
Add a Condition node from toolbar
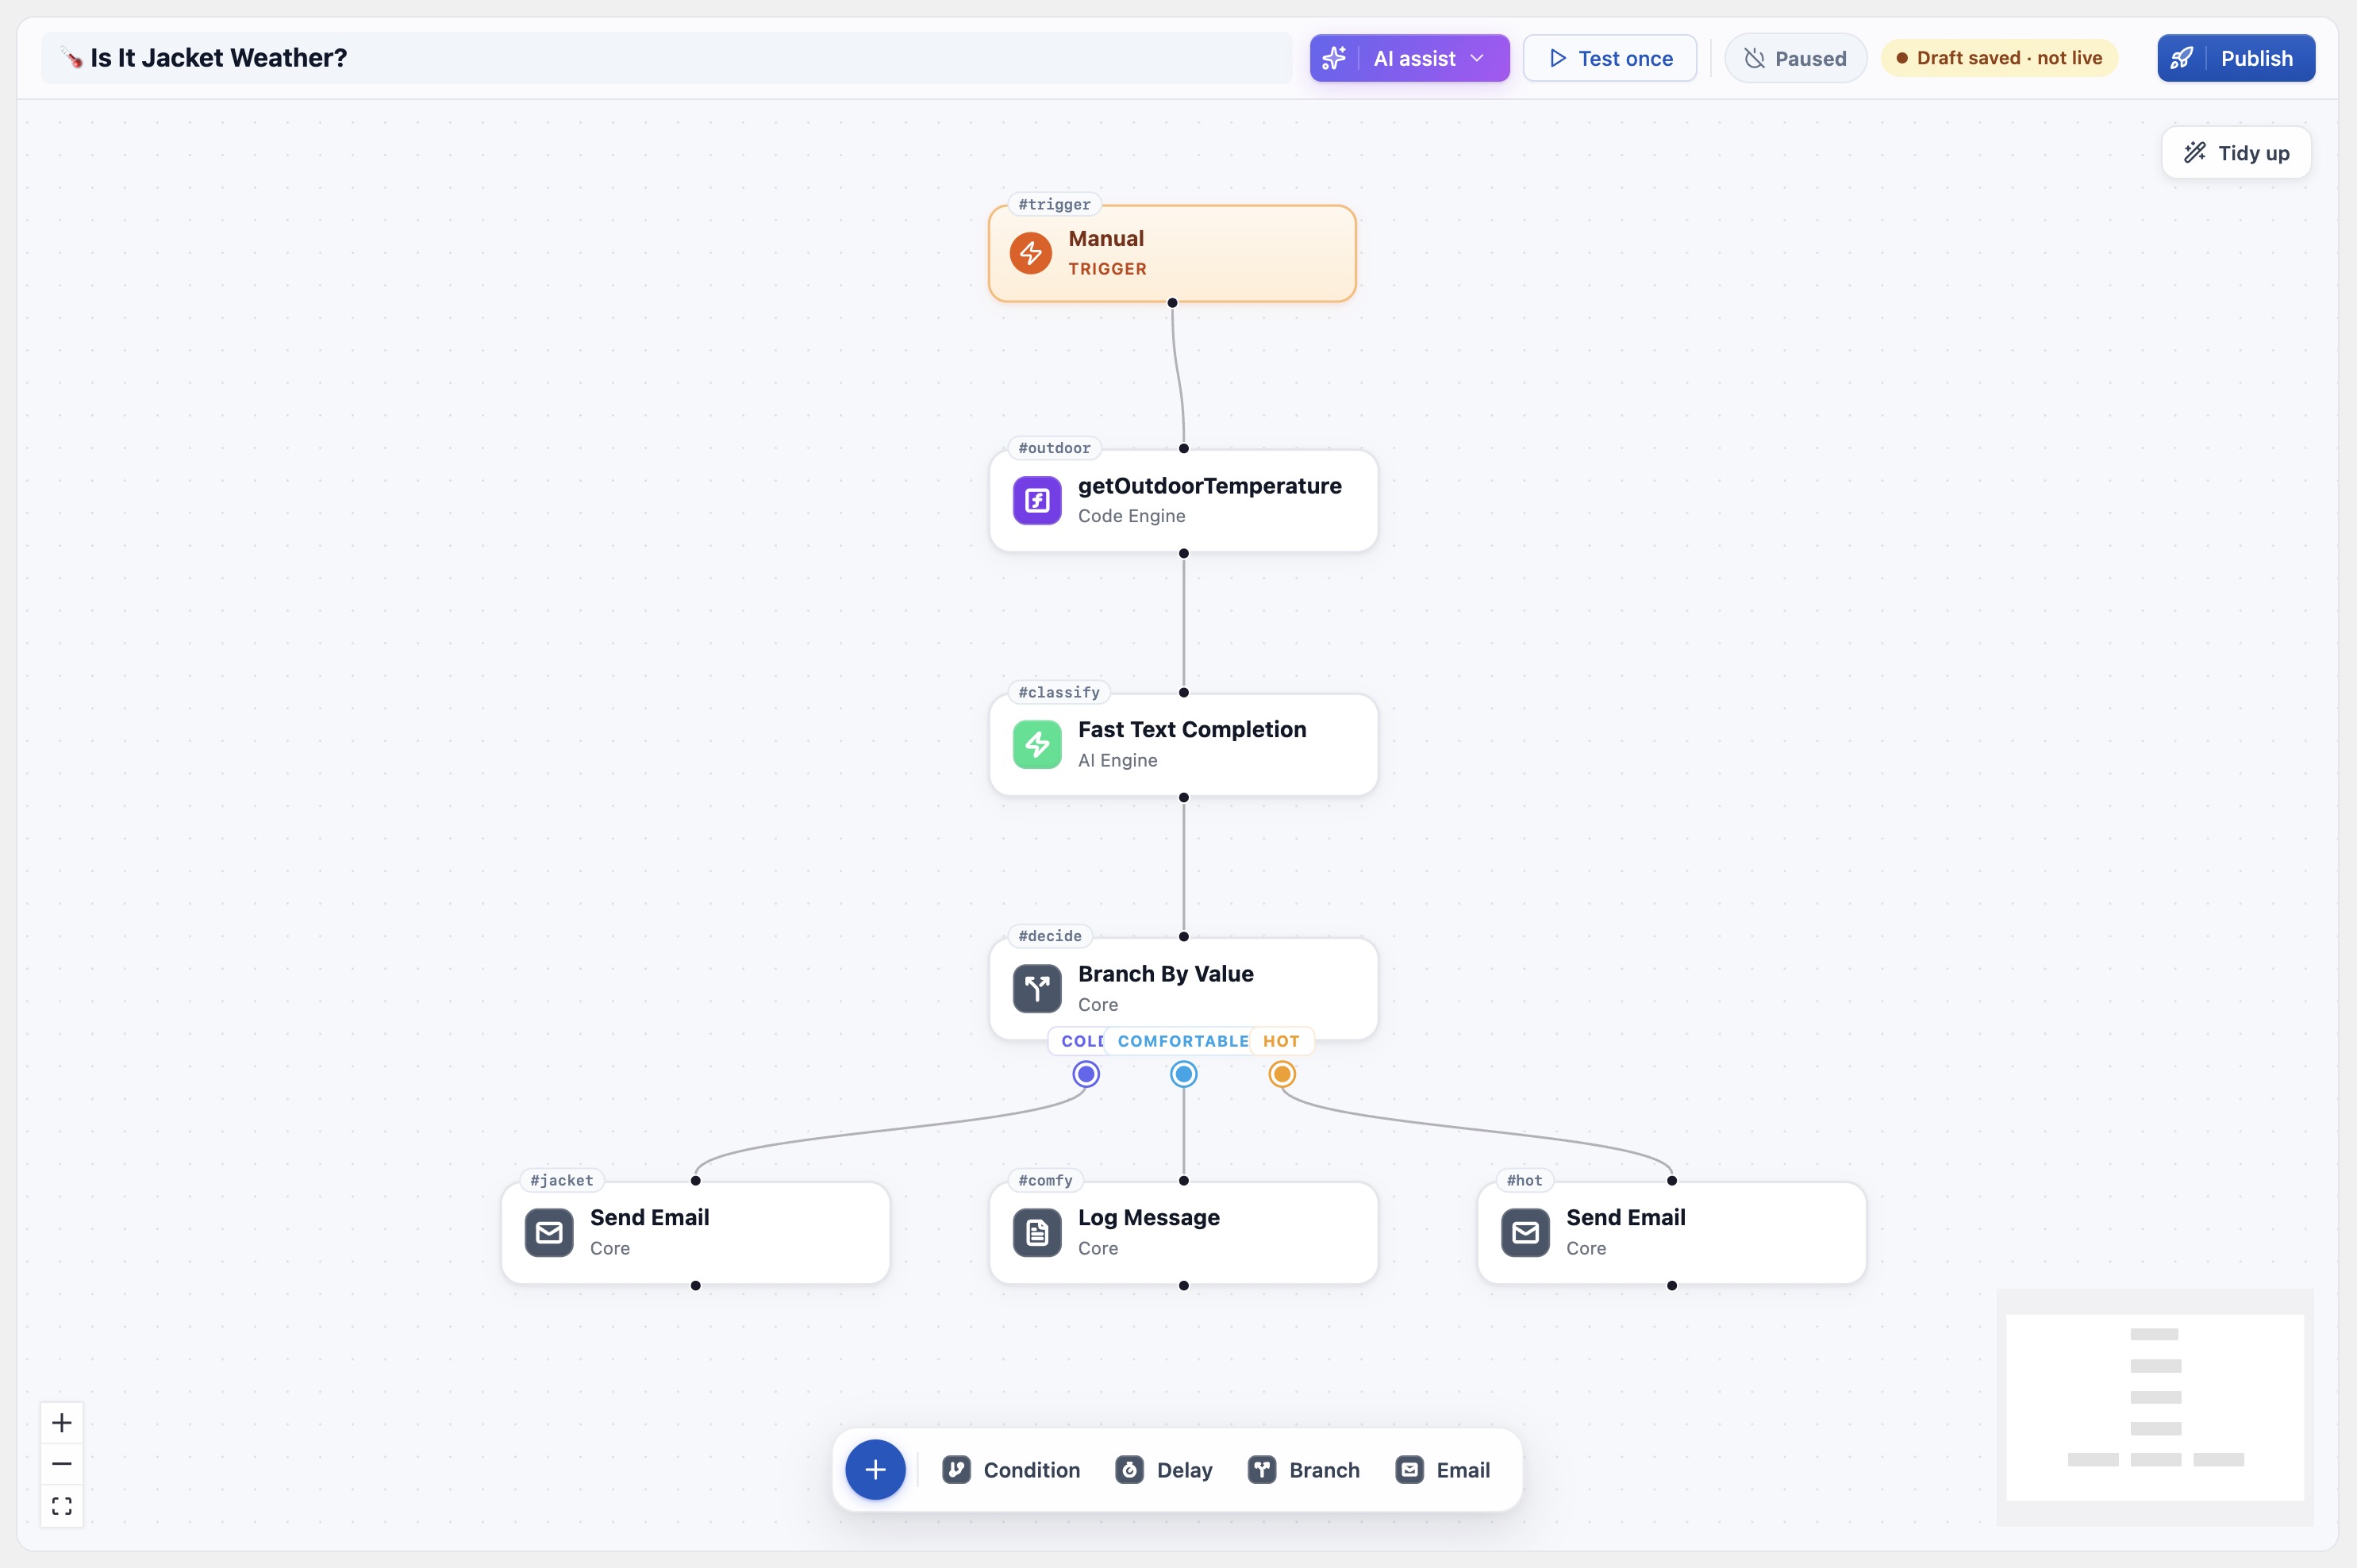(1011, 1469)
